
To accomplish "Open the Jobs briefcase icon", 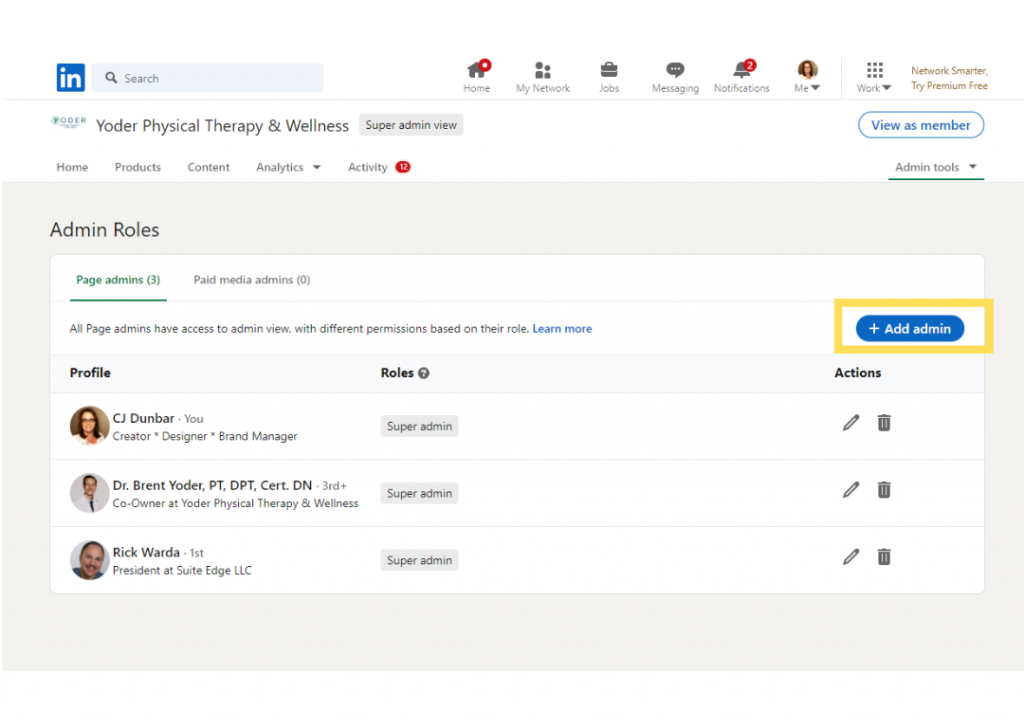I will [x=609, y=77].
